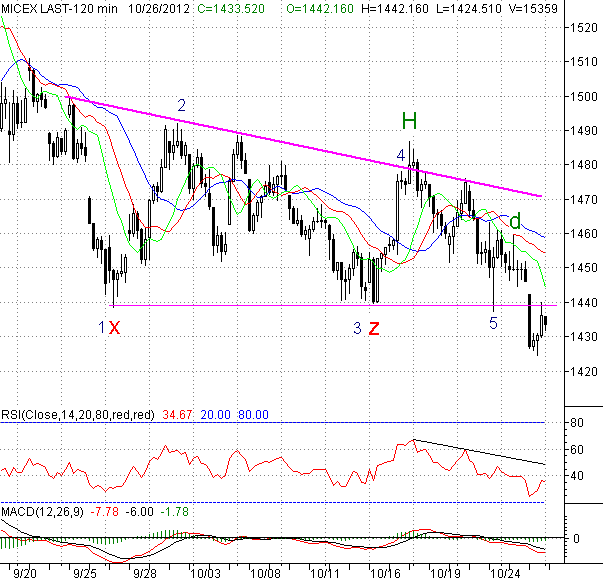Click the 9/25 date axis label

[85, 574]
